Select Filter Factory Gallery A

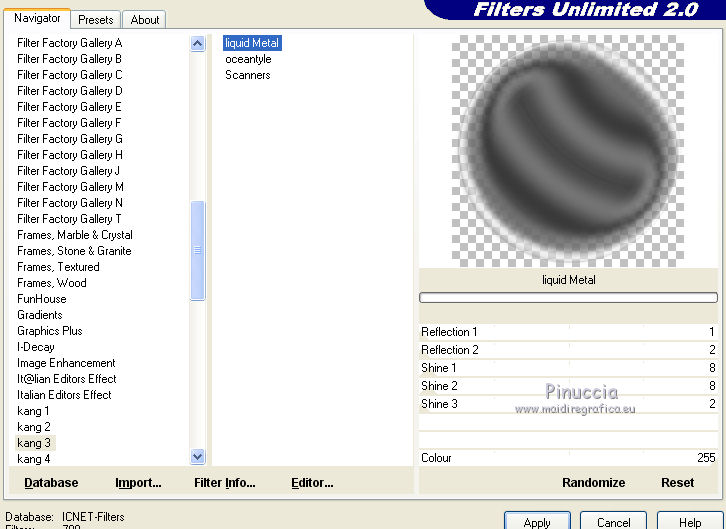[x=69, y=43]
